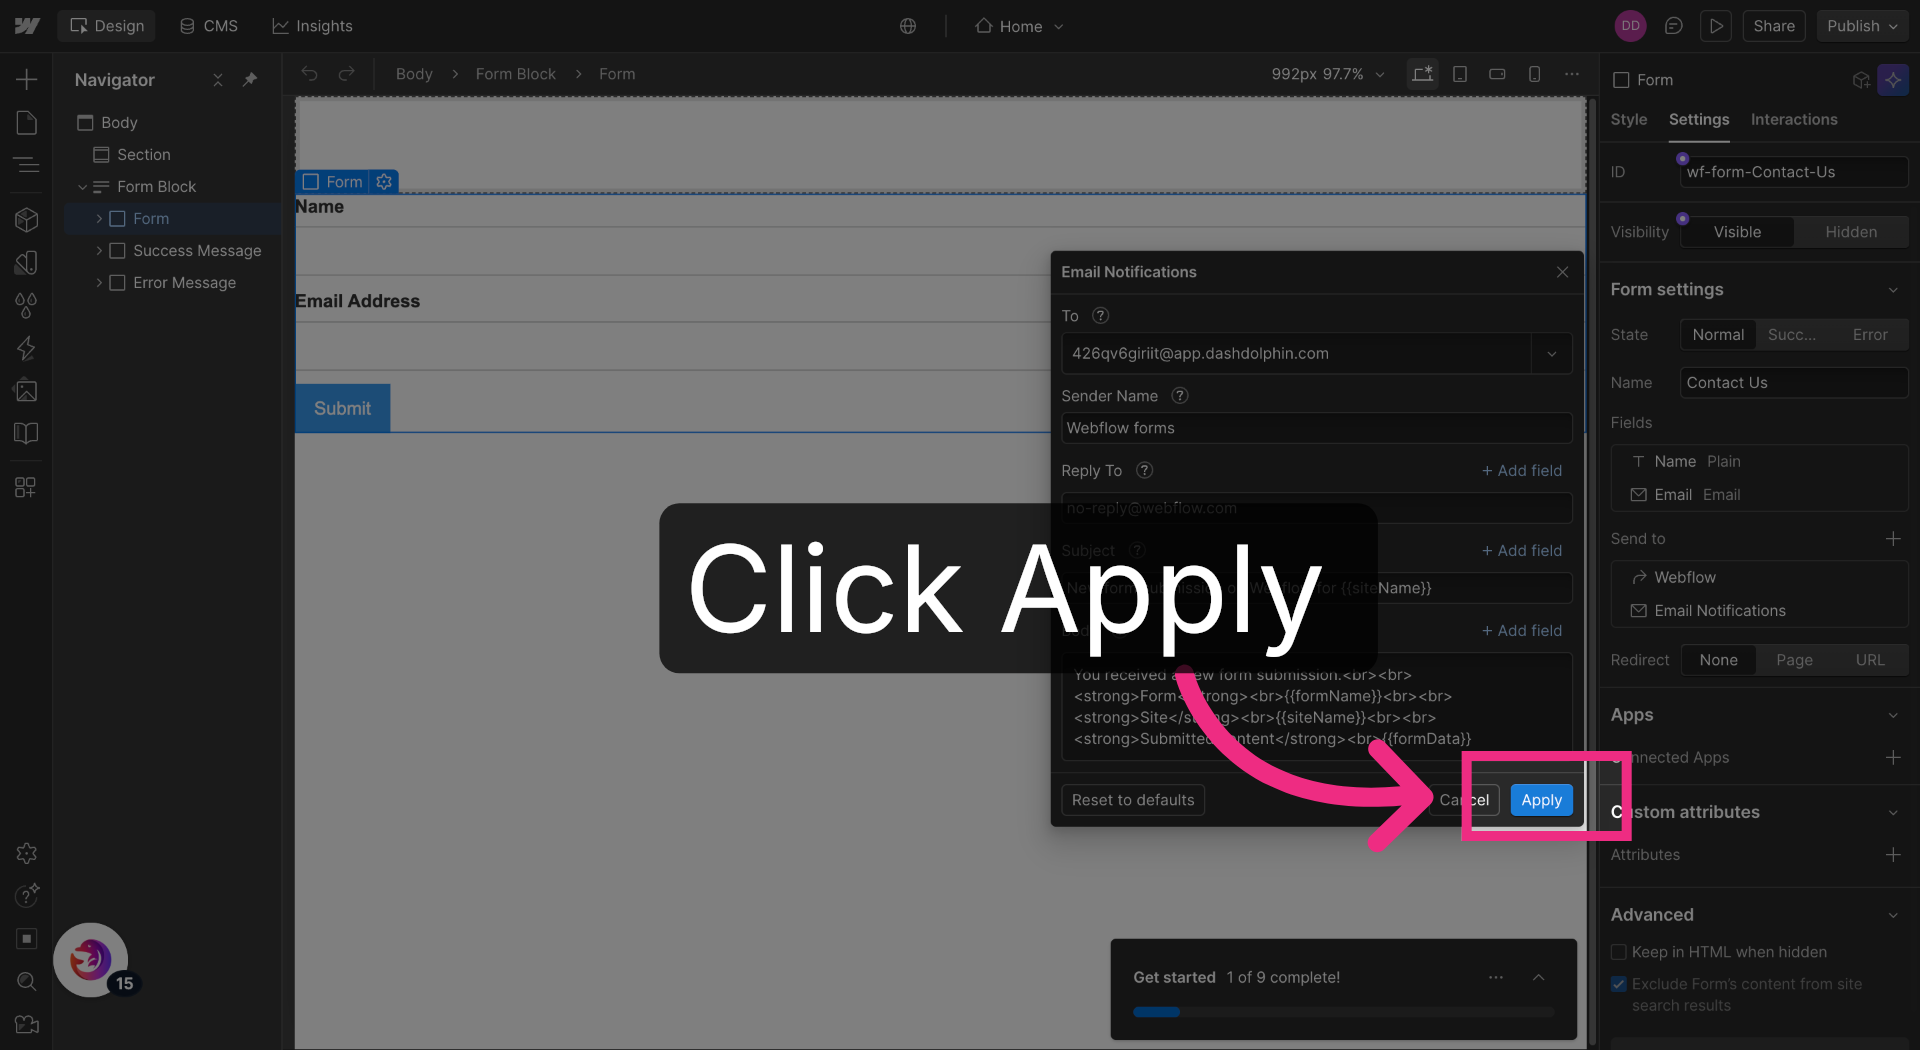Collapse the Get started checklist

[1539, 978]
